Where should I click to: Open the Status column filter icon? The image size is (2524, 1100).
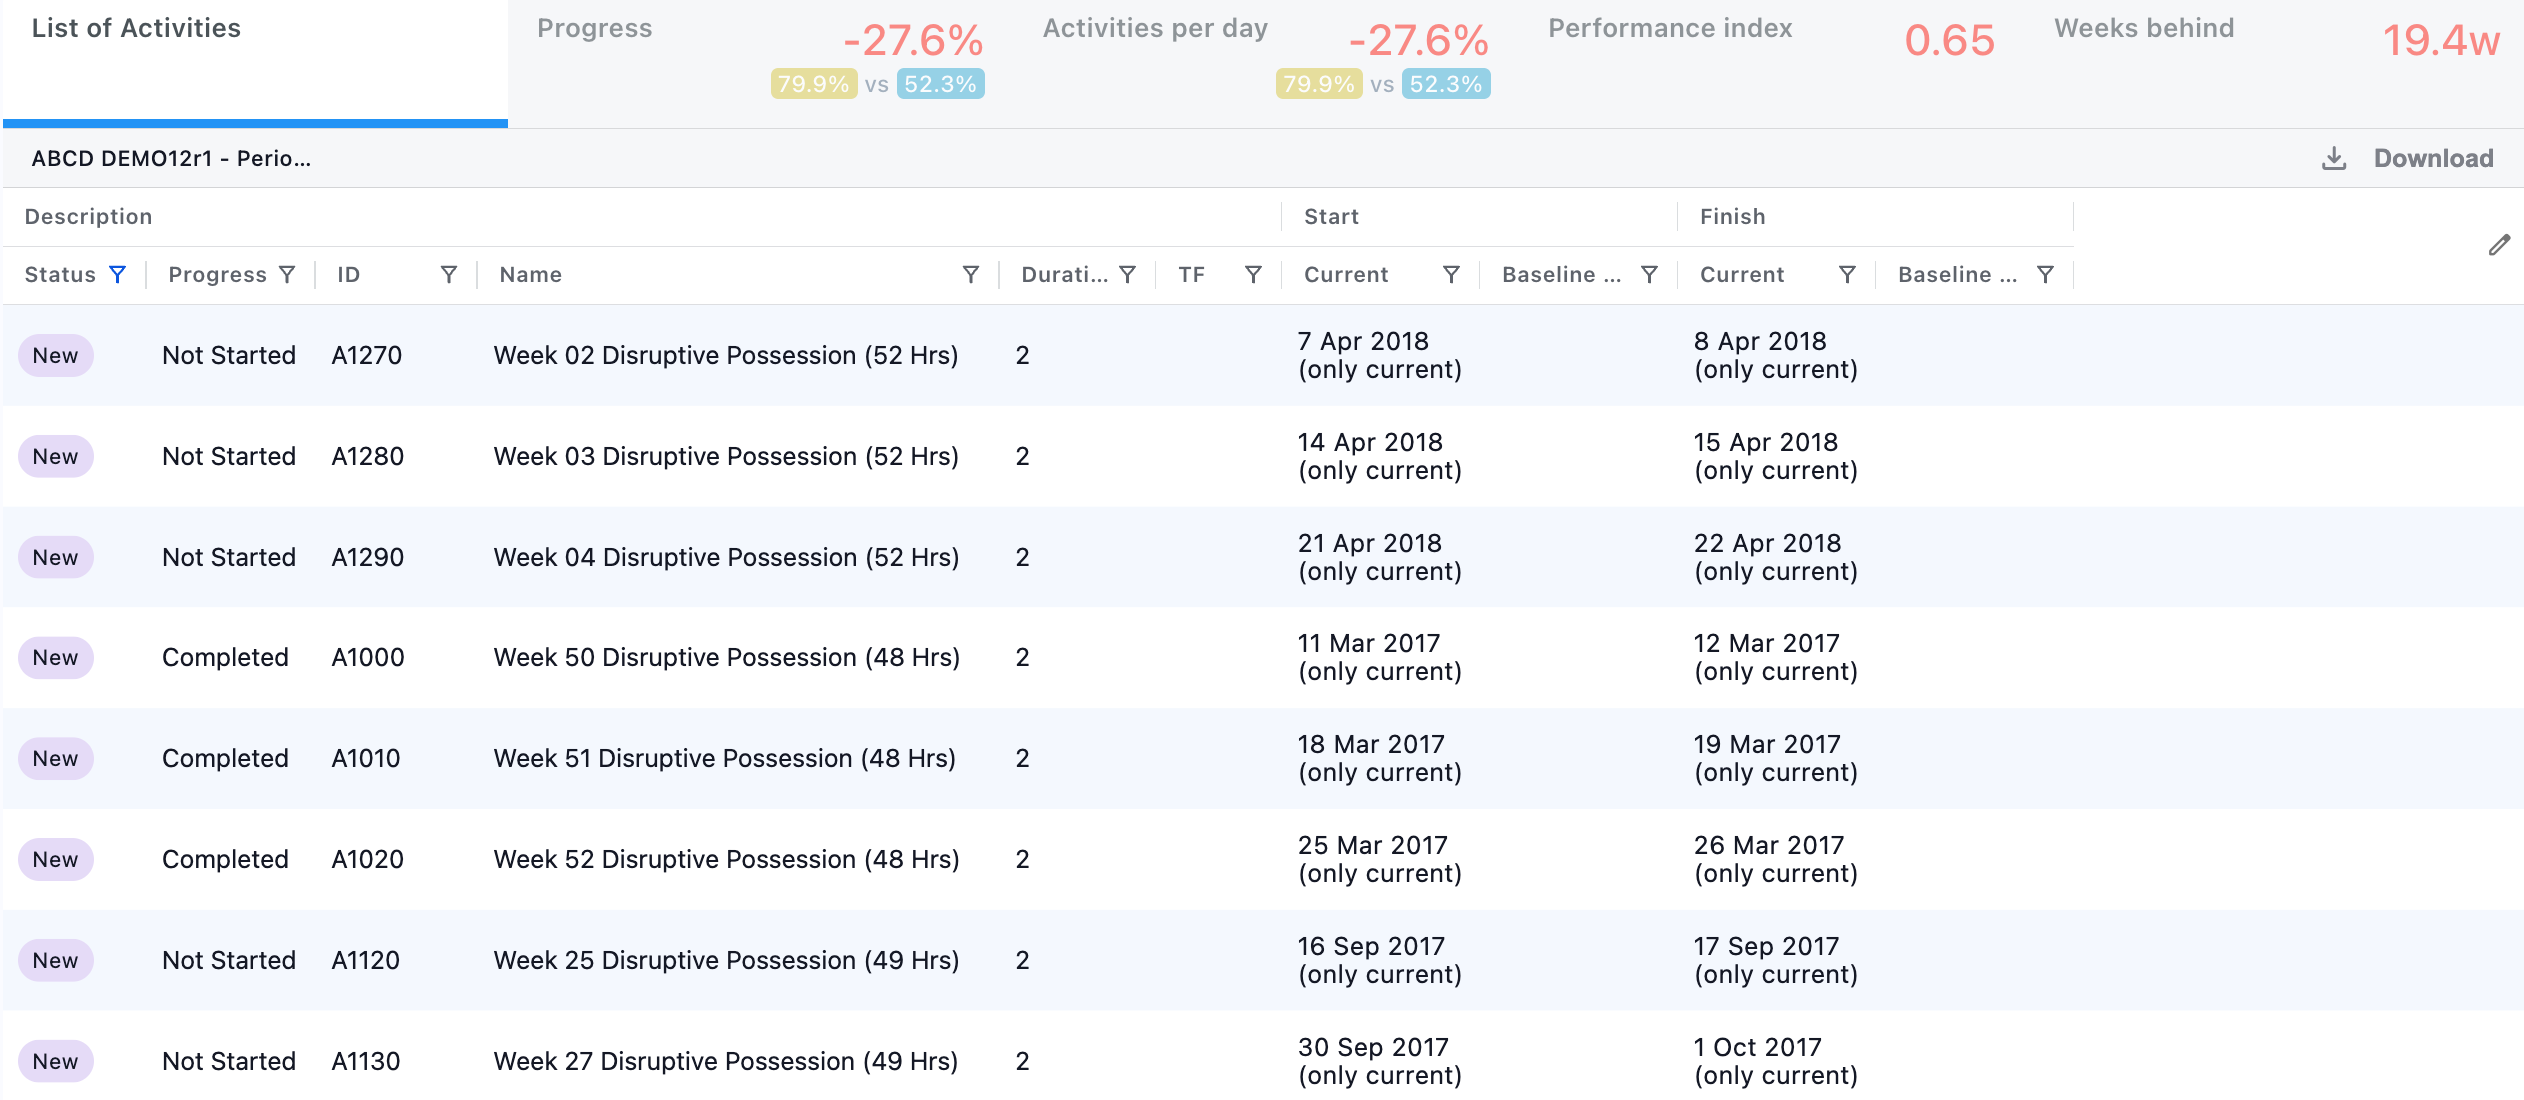(117, 274)
